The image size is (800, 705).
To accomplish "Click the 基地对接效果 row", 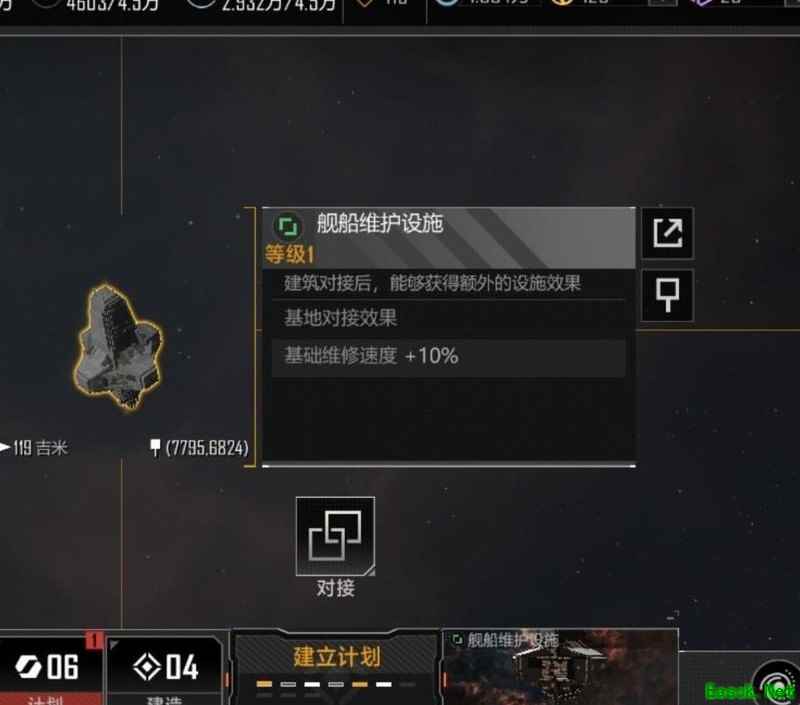I will (449, 318).
